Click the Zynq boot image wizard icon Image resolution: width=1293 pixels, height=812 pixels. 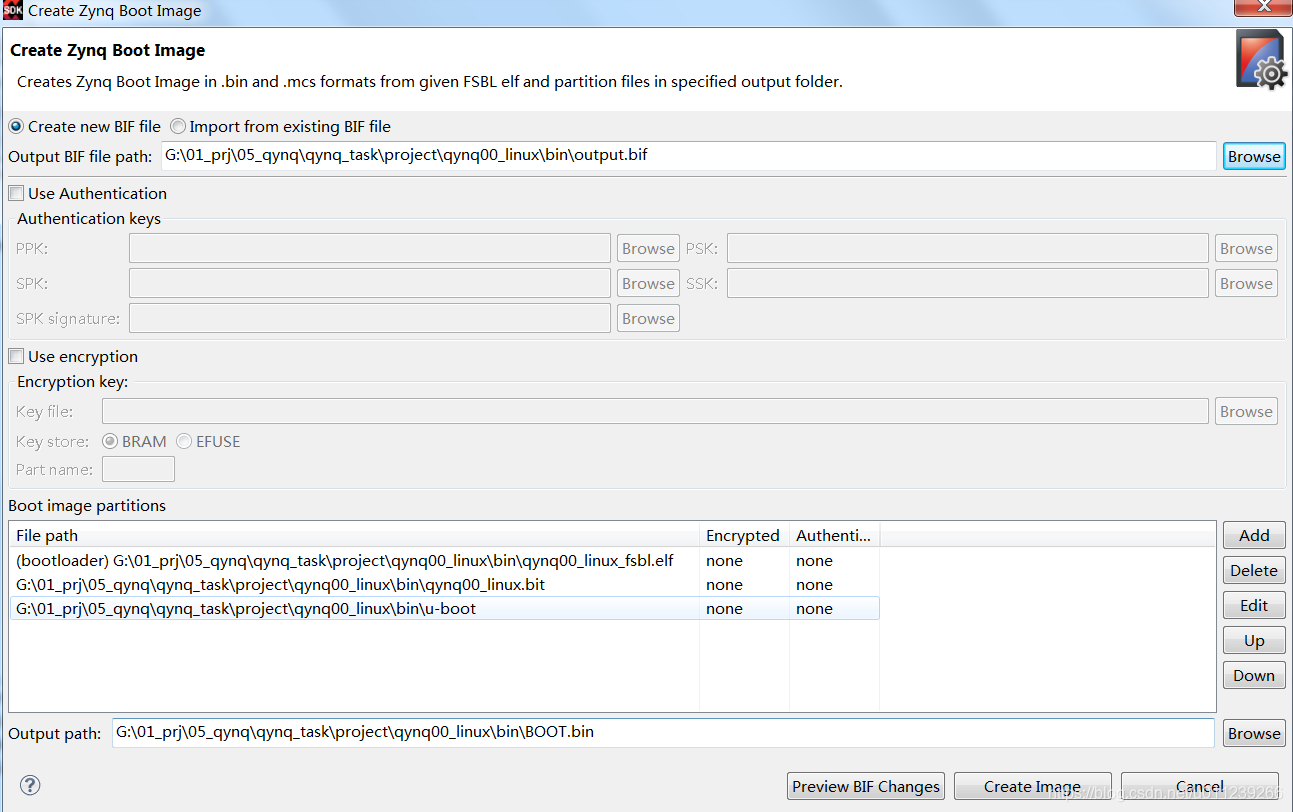(x=1261, y=61)
